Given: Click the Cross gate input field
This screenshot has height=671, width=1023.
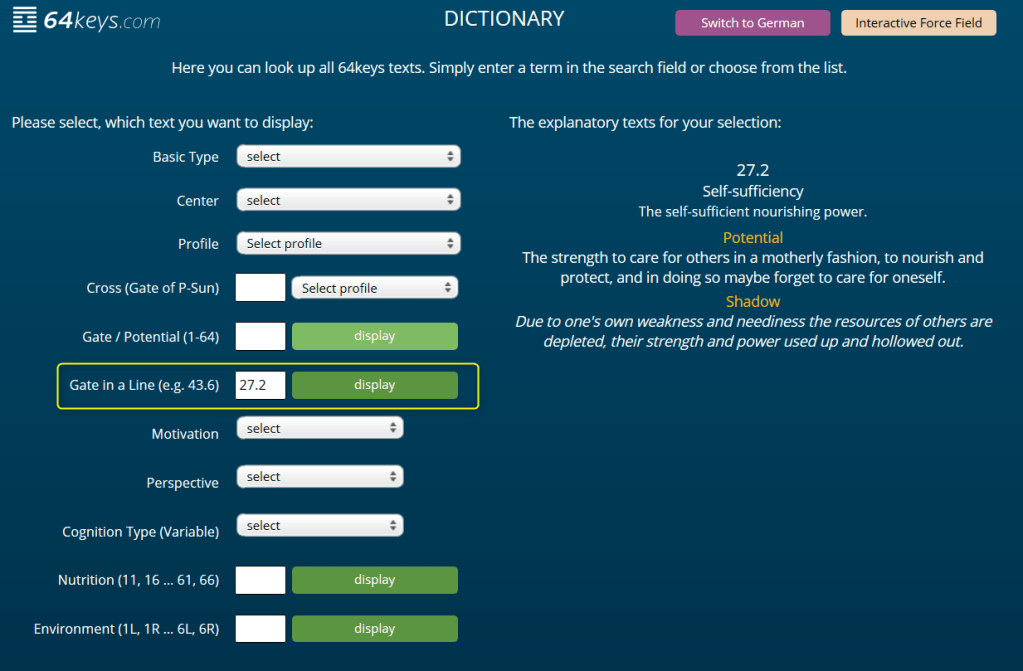Looking at the screenshot, I should (260, 288).
